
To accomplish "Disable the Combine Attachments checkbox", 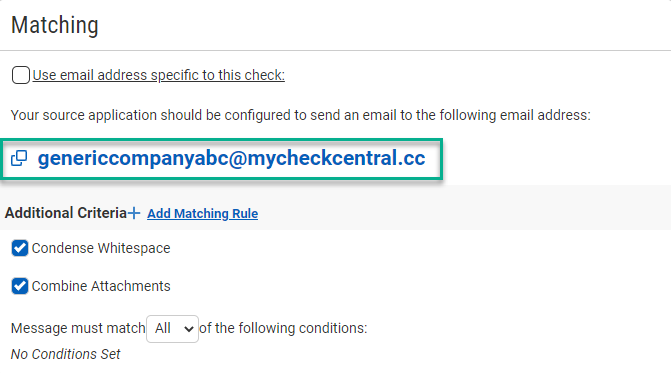I will click(20, 286).
